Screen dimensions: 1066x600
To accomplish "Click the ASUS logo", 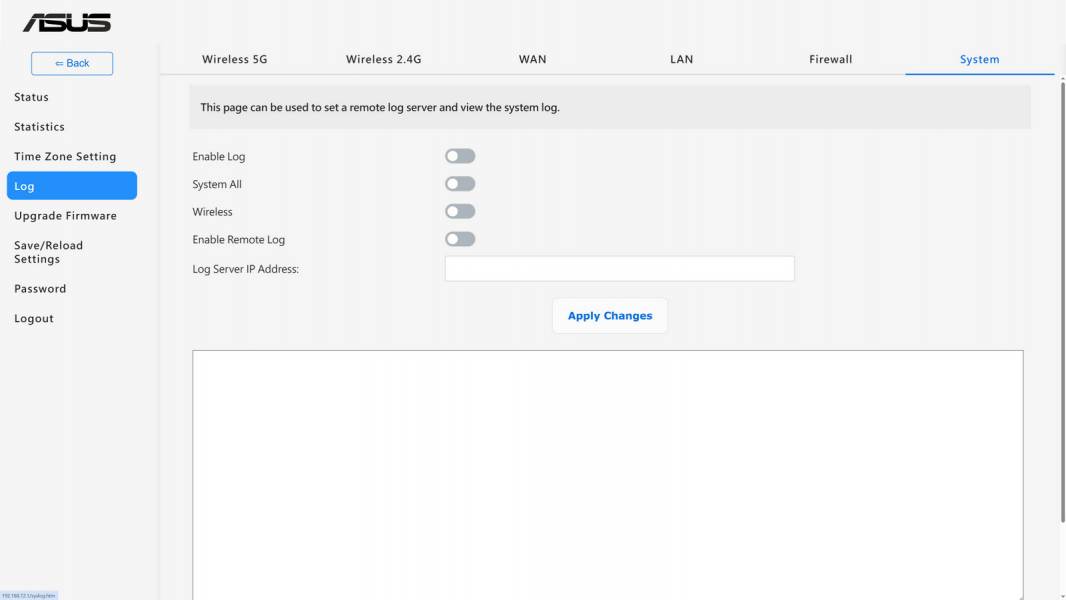I will pos(67,22).
